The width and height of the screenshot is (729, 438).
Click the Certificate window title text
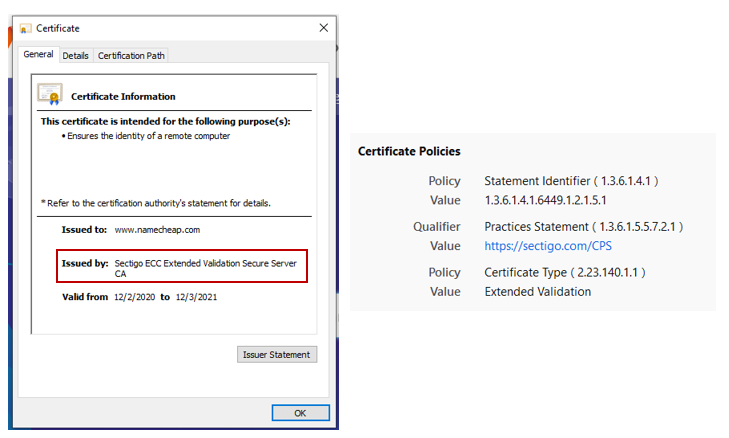[58, 28]
